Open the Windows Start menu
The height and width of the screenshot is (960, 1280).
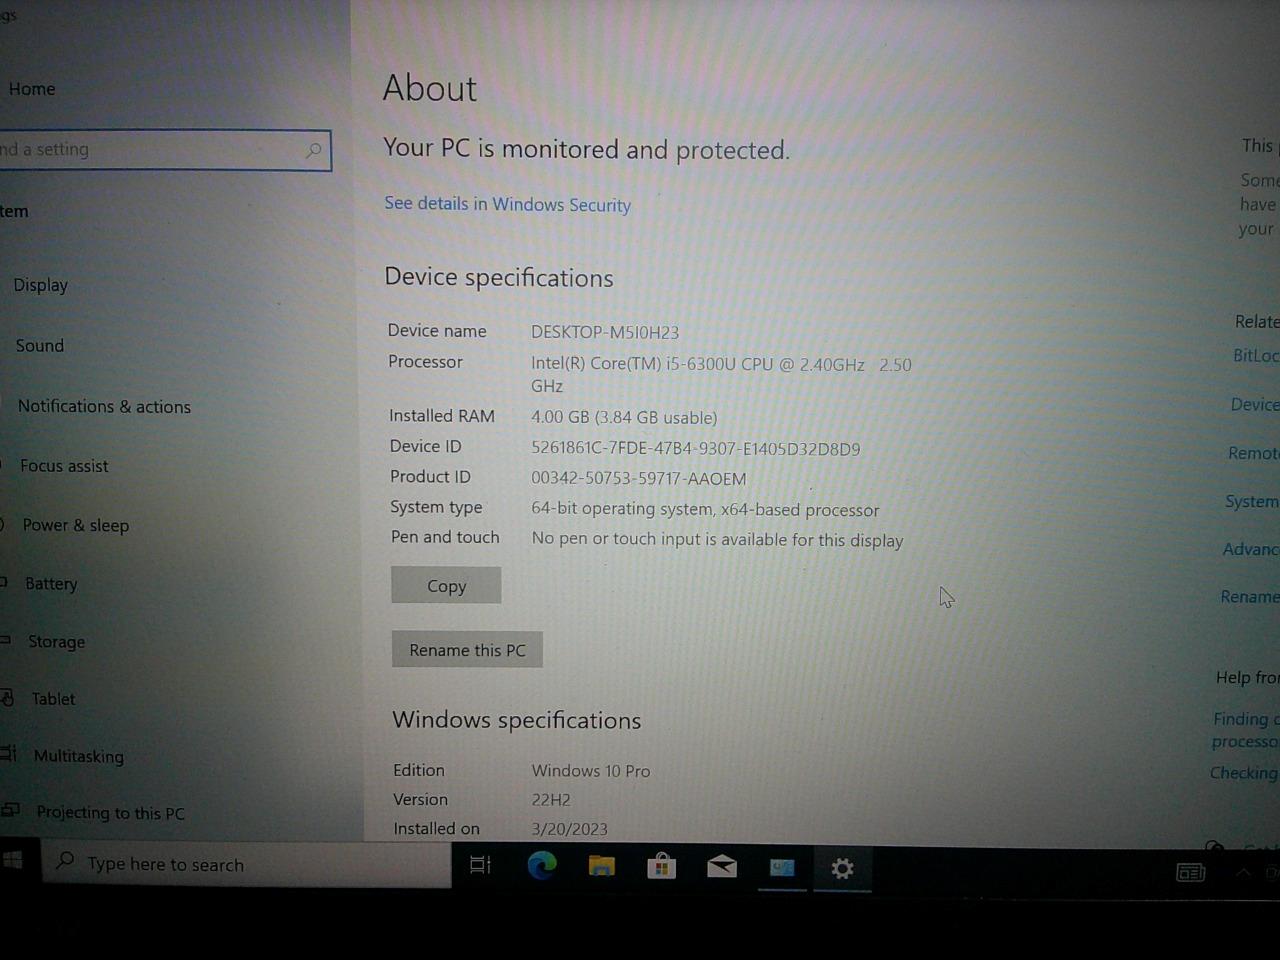13,860
